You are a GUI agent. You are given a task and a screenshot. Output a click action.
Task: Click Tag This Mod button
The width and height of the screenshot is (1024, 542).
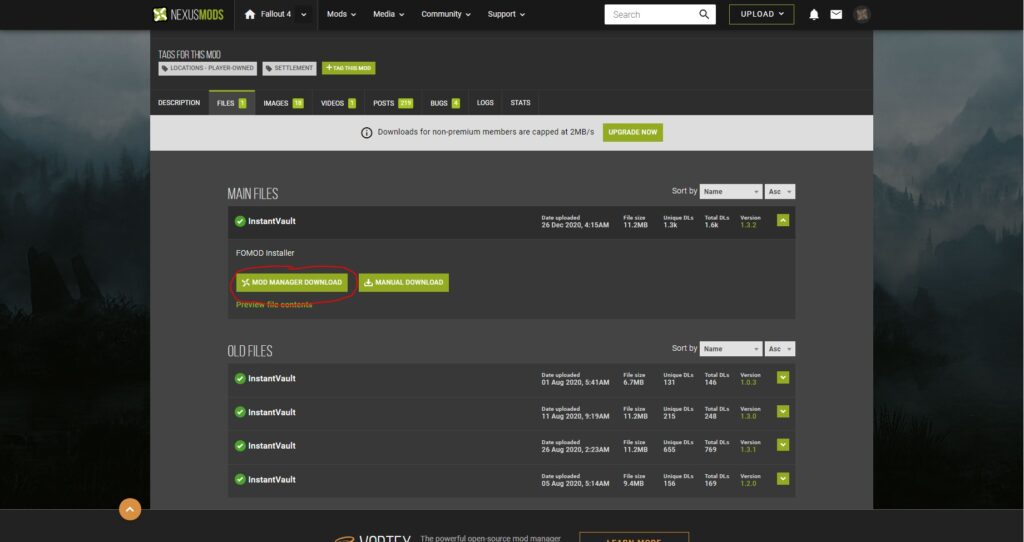point(349,68)
